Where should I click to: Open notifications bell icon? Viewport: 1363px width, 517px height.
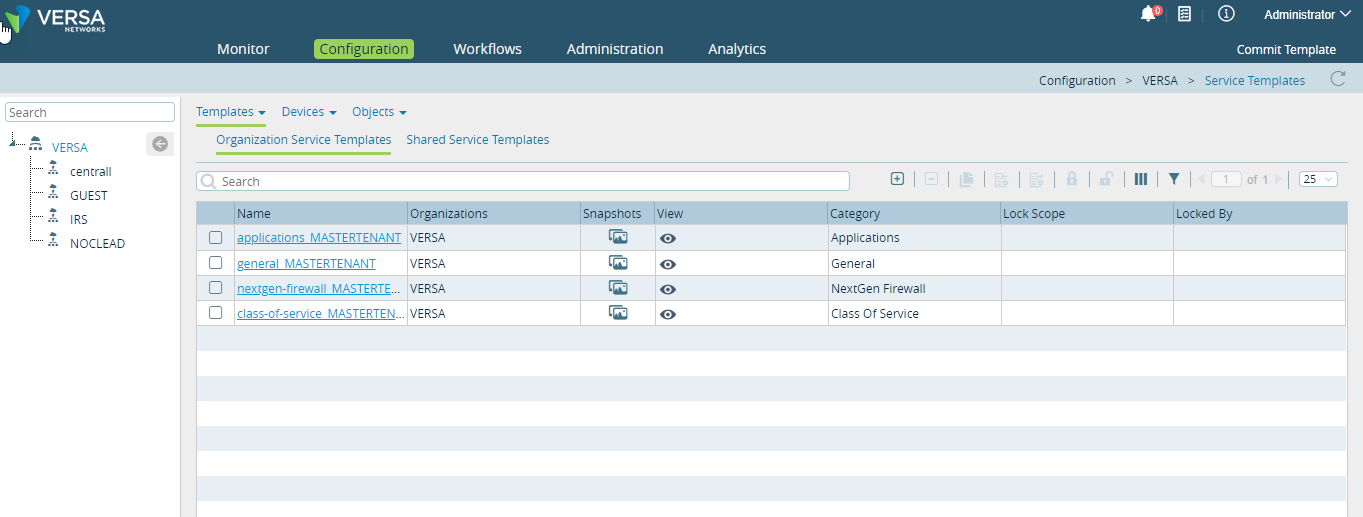[x=1148, y=14]
